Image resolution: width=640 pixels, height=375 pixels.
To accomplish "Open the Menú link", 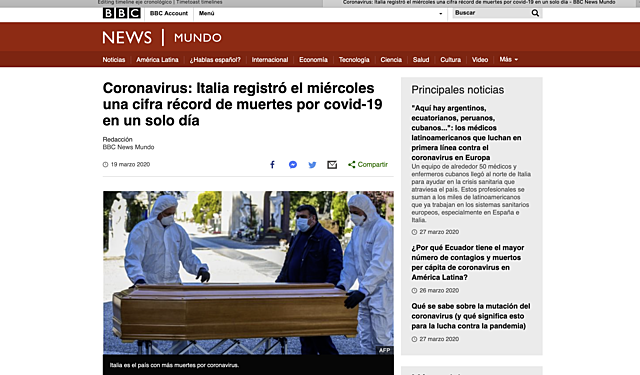I will tap(207, 13).
